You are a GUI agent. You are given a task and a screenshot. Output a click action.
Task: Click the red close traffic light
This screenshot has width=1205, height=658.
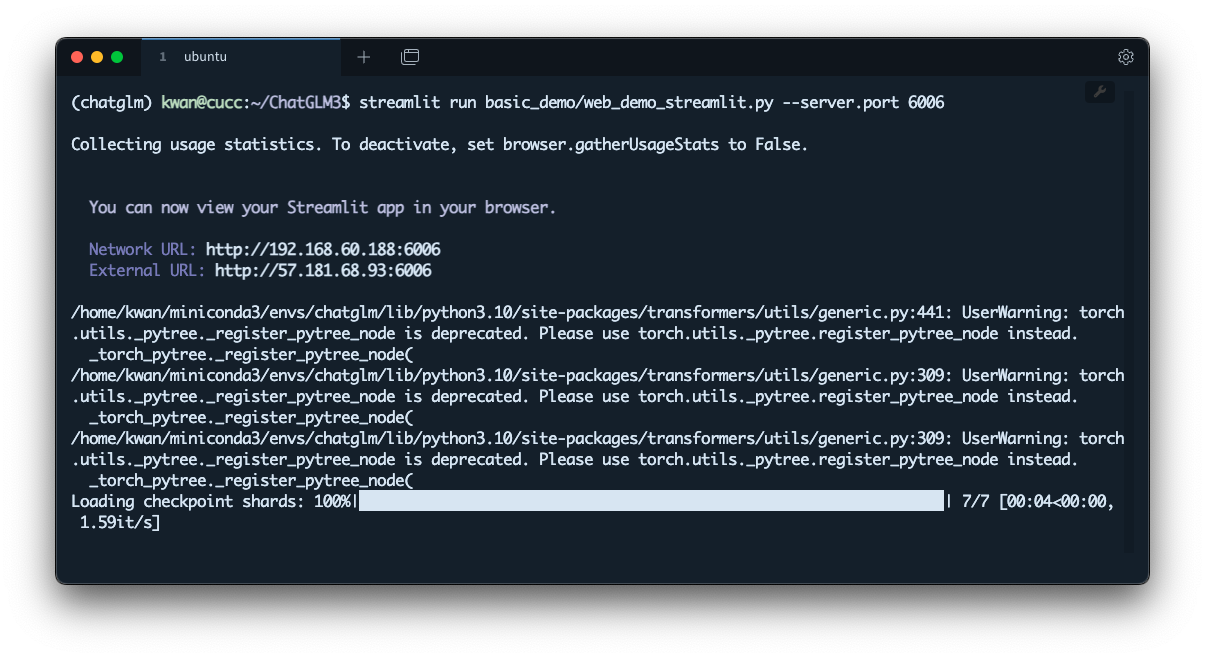tap(77, 57)
